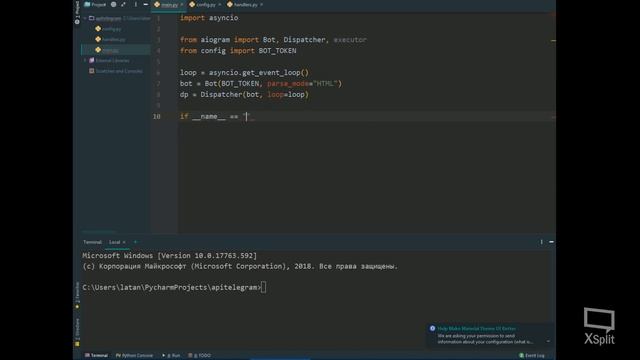Close the main.py editor tab
The height and width of the screenshot is (360, 640).
click(x=182, y=4)
